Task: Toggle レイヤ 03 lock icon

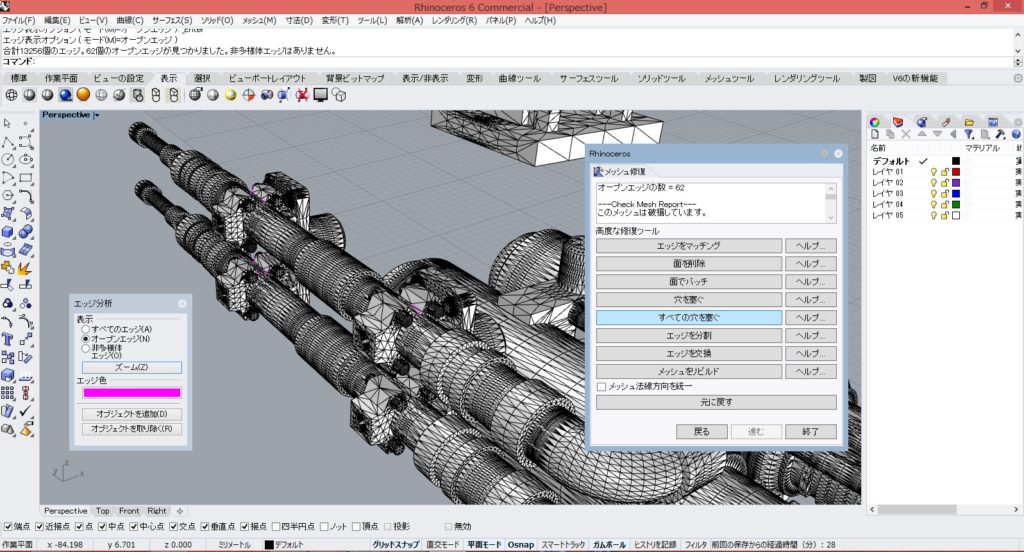Action: [944, 194]
